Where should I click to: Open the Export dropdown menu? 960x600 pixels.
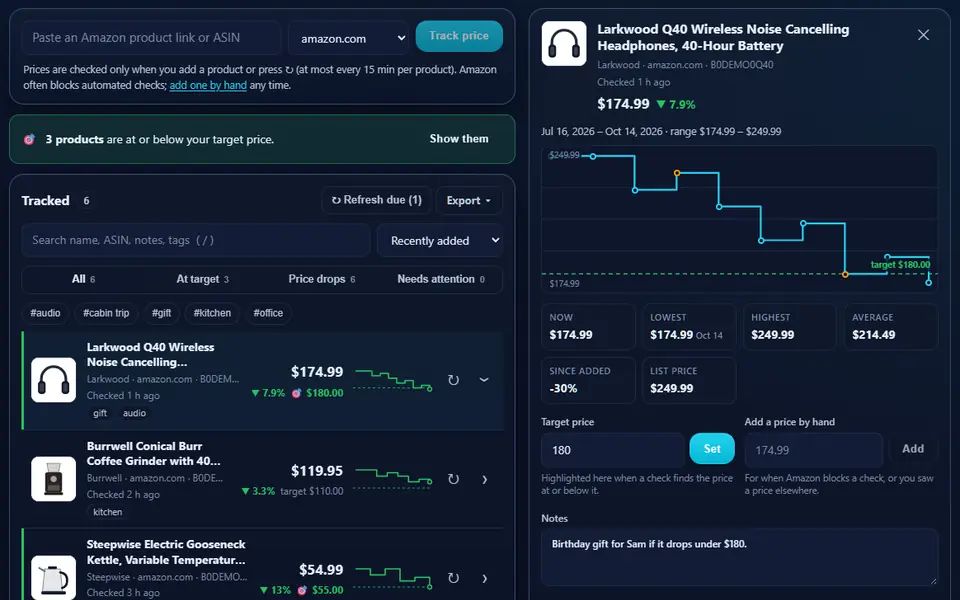[469, 200]
